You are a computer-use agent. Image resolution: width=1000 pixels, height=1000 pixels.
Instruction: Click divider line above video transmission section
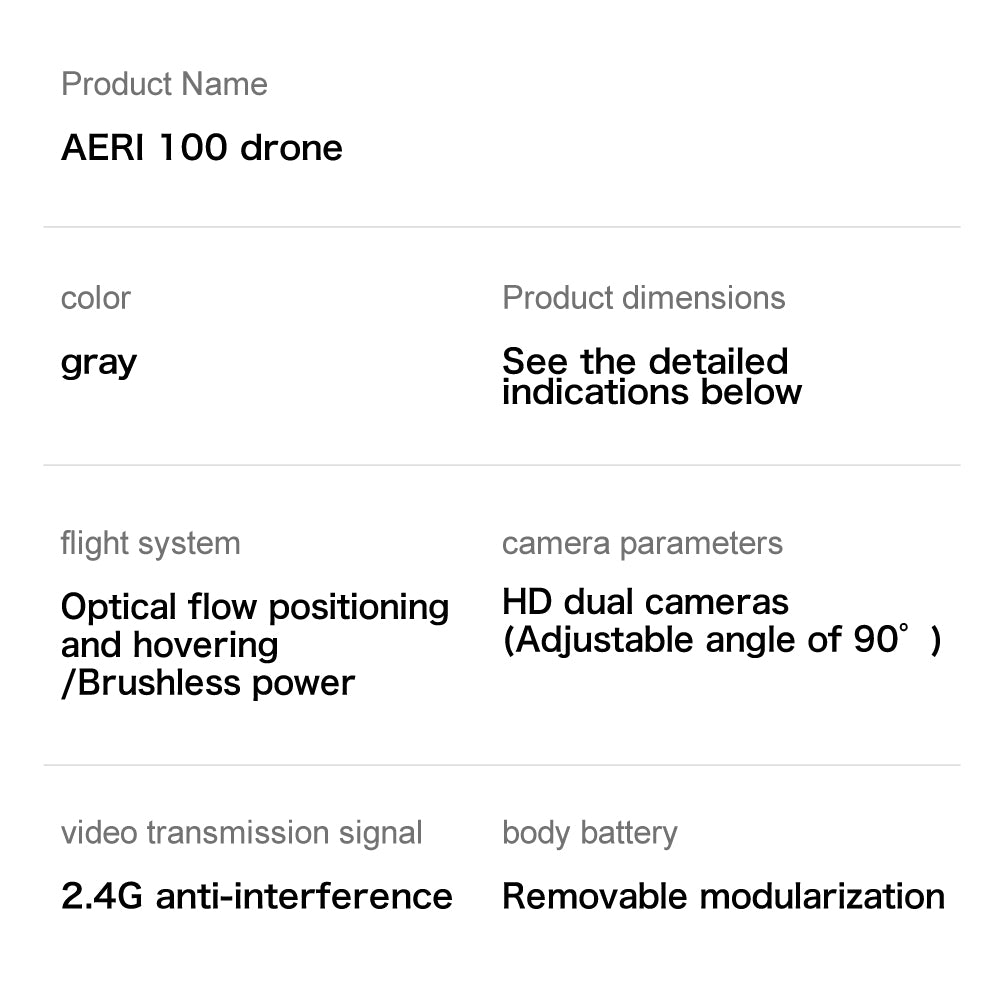[502, 765]
